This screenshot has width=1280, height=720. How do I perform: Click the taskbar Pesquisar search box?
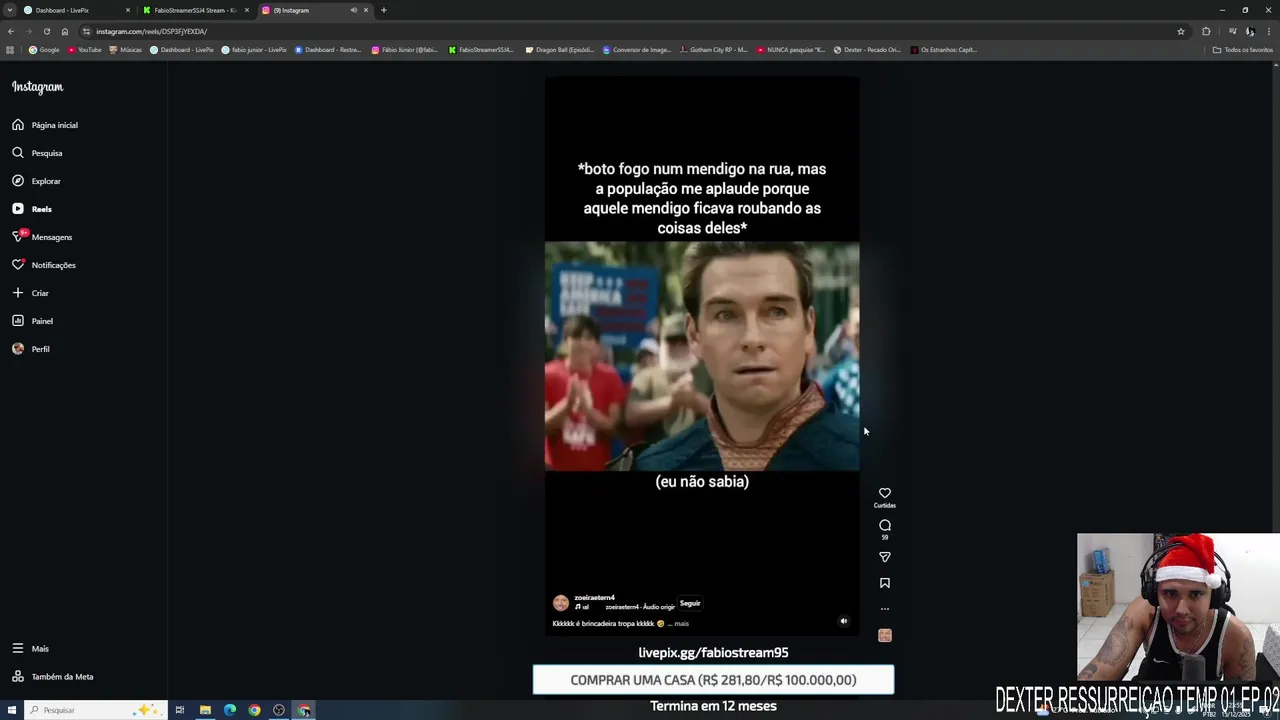pos(92,710)
